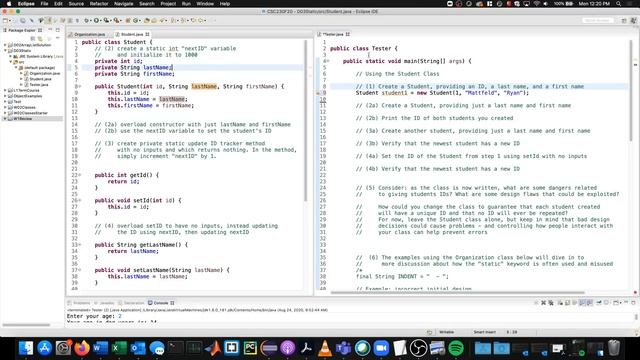Select W02ClassesStarter project
Viewport: 640px width, 360px height.
(30, 113)
